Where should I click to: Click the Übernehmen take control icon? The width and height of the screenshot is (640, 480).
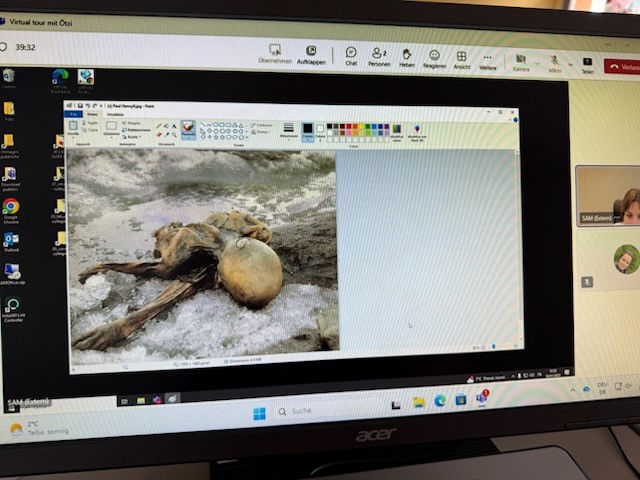(275, 50)
